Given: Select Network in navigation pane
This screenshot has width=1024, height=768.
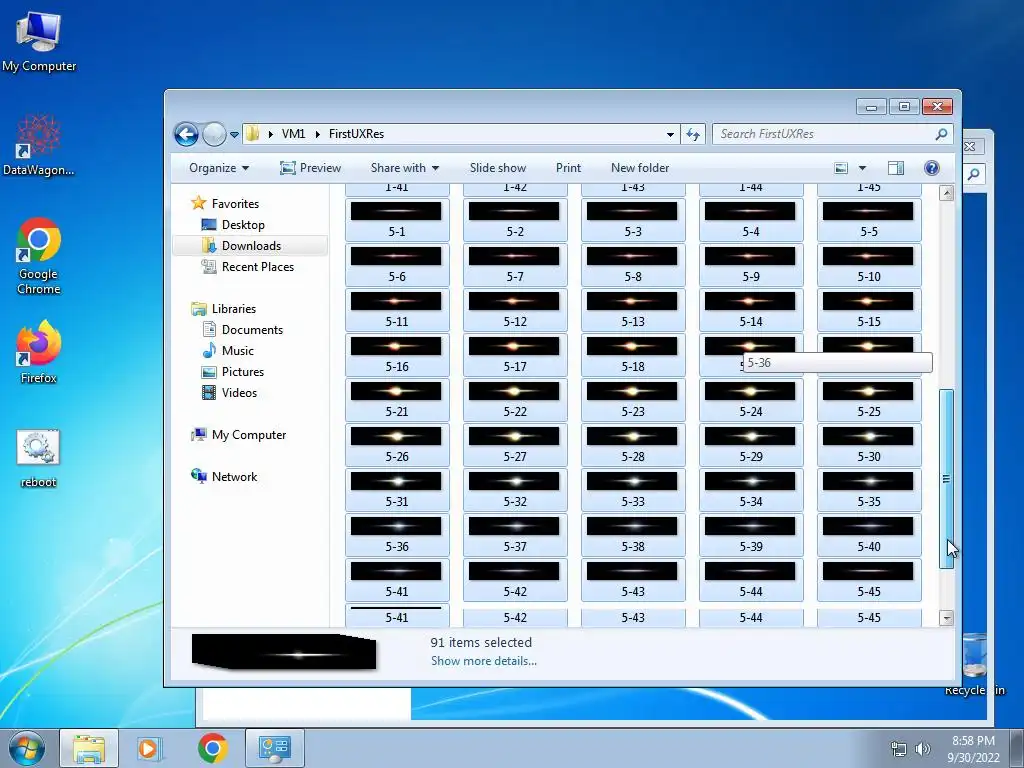Looking at the screenshot, I should [x=224, y=477].
